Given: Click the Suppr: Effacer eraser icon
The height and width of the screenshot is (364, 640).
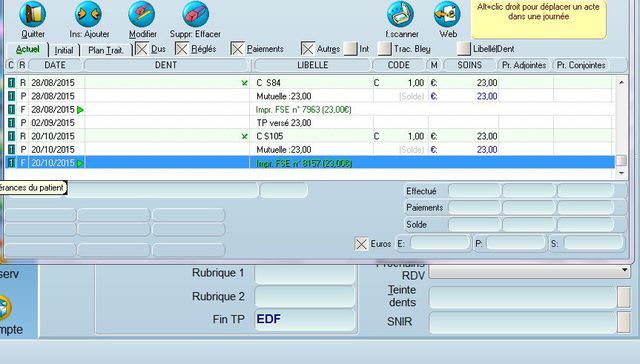Looking at the screenshot, I should 196,14.
